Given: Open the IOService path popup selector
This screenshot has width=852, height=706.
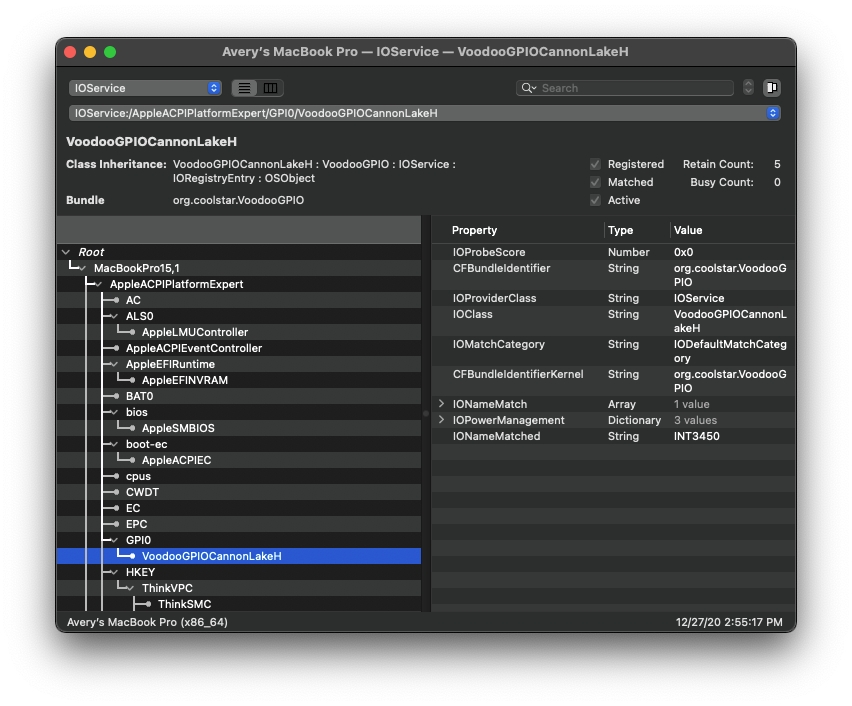Looking at the screenshot, I should click(425, 113).
